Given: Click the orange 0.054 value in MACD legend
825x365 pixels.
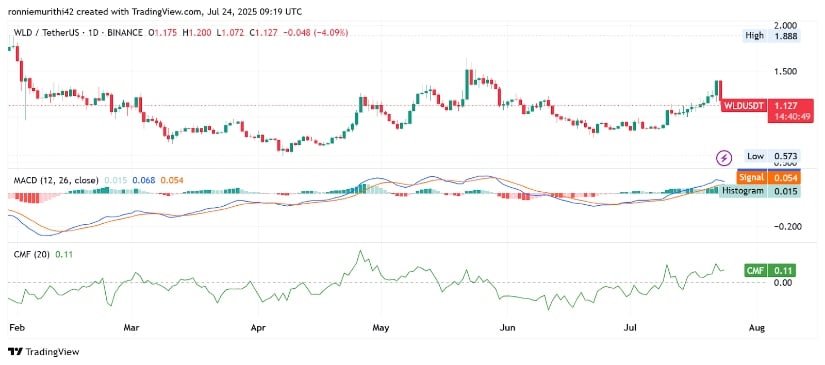Looking at the screenshot, I should 172,180.
